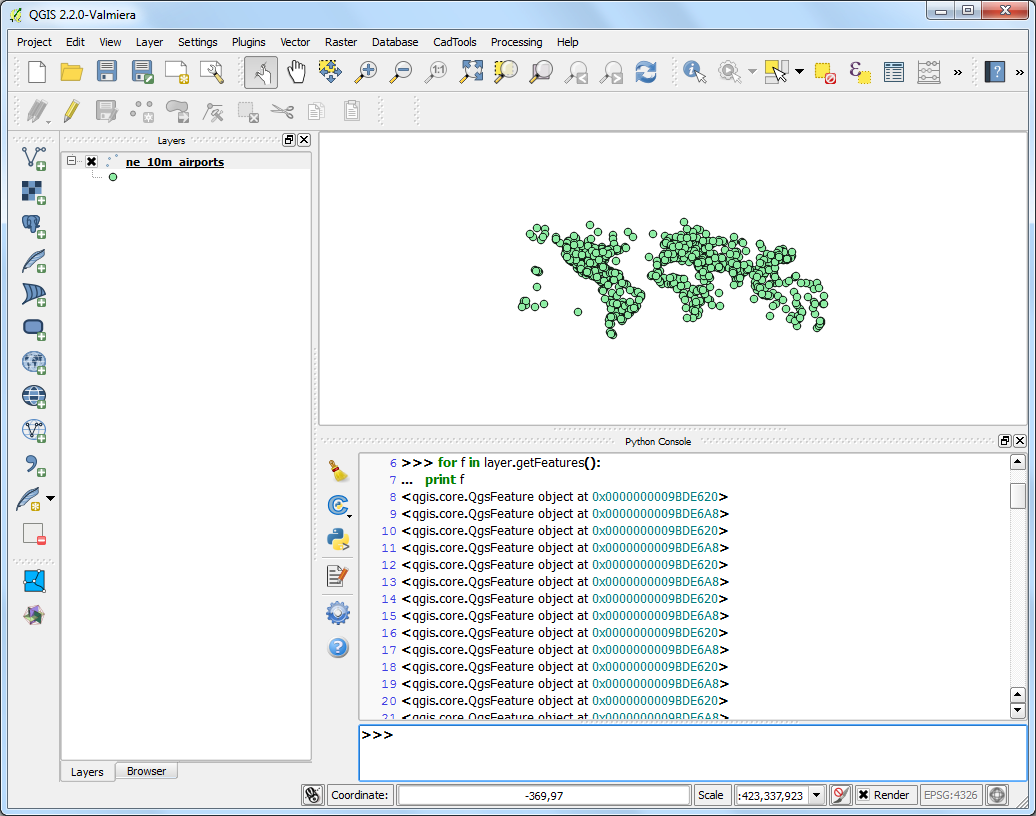Screen dimensions: 1036x816
Task: Open the Help contents toolbar icon
Action: point(994,71)
